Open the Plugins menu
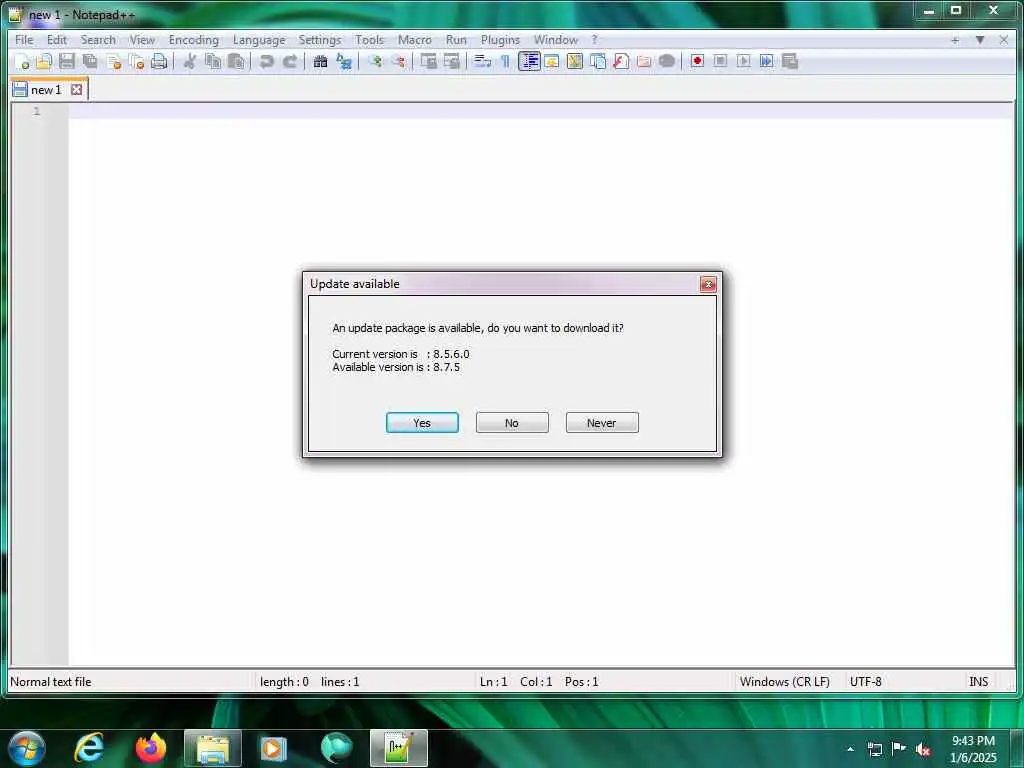This screenshot has height=768, width=1024. [500, 40]
